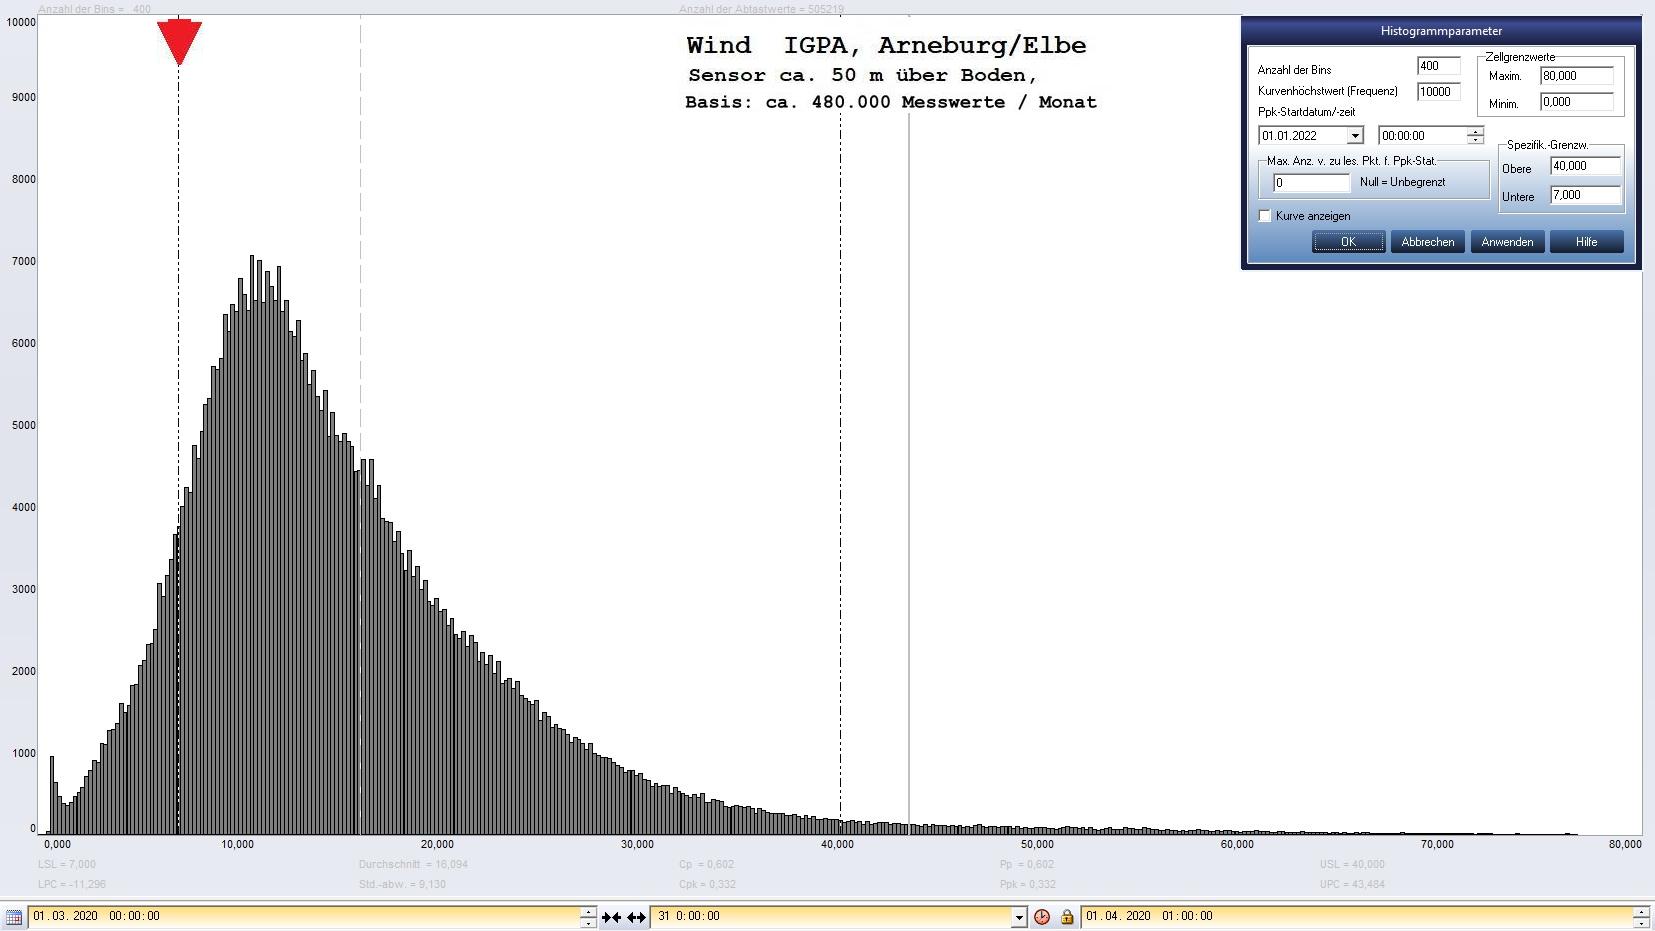Click the Untere Spezifik.-Grenzw. field
This screenshot has width=1655, height=931.
[1585, 195]
